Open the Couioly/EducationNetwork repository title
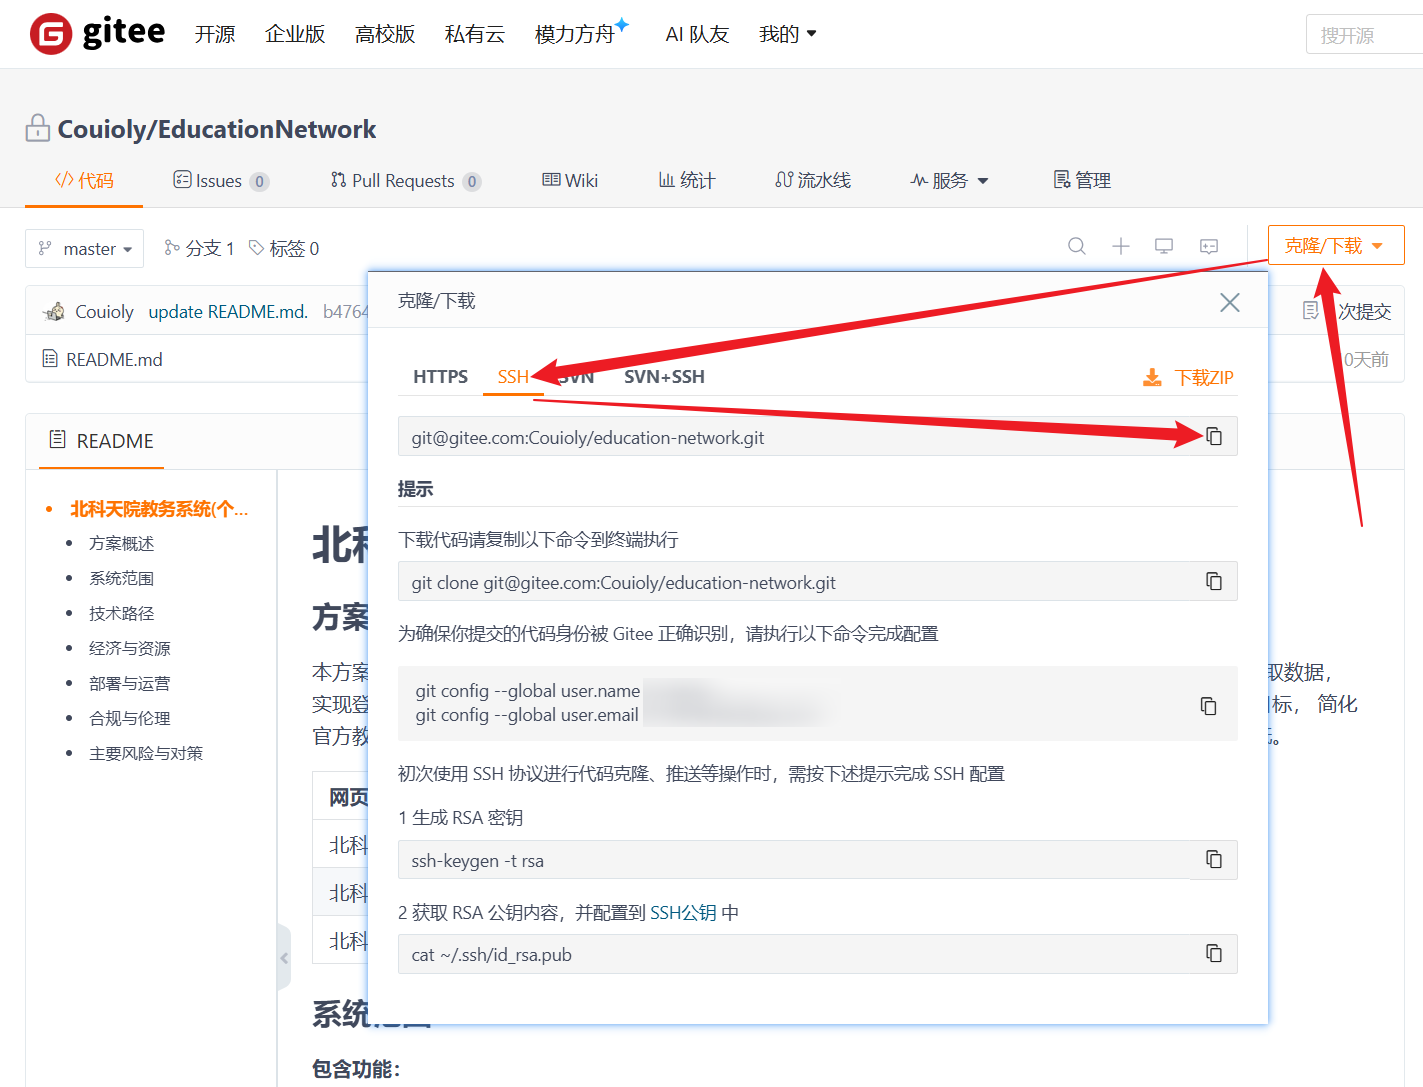 point(217,129)
